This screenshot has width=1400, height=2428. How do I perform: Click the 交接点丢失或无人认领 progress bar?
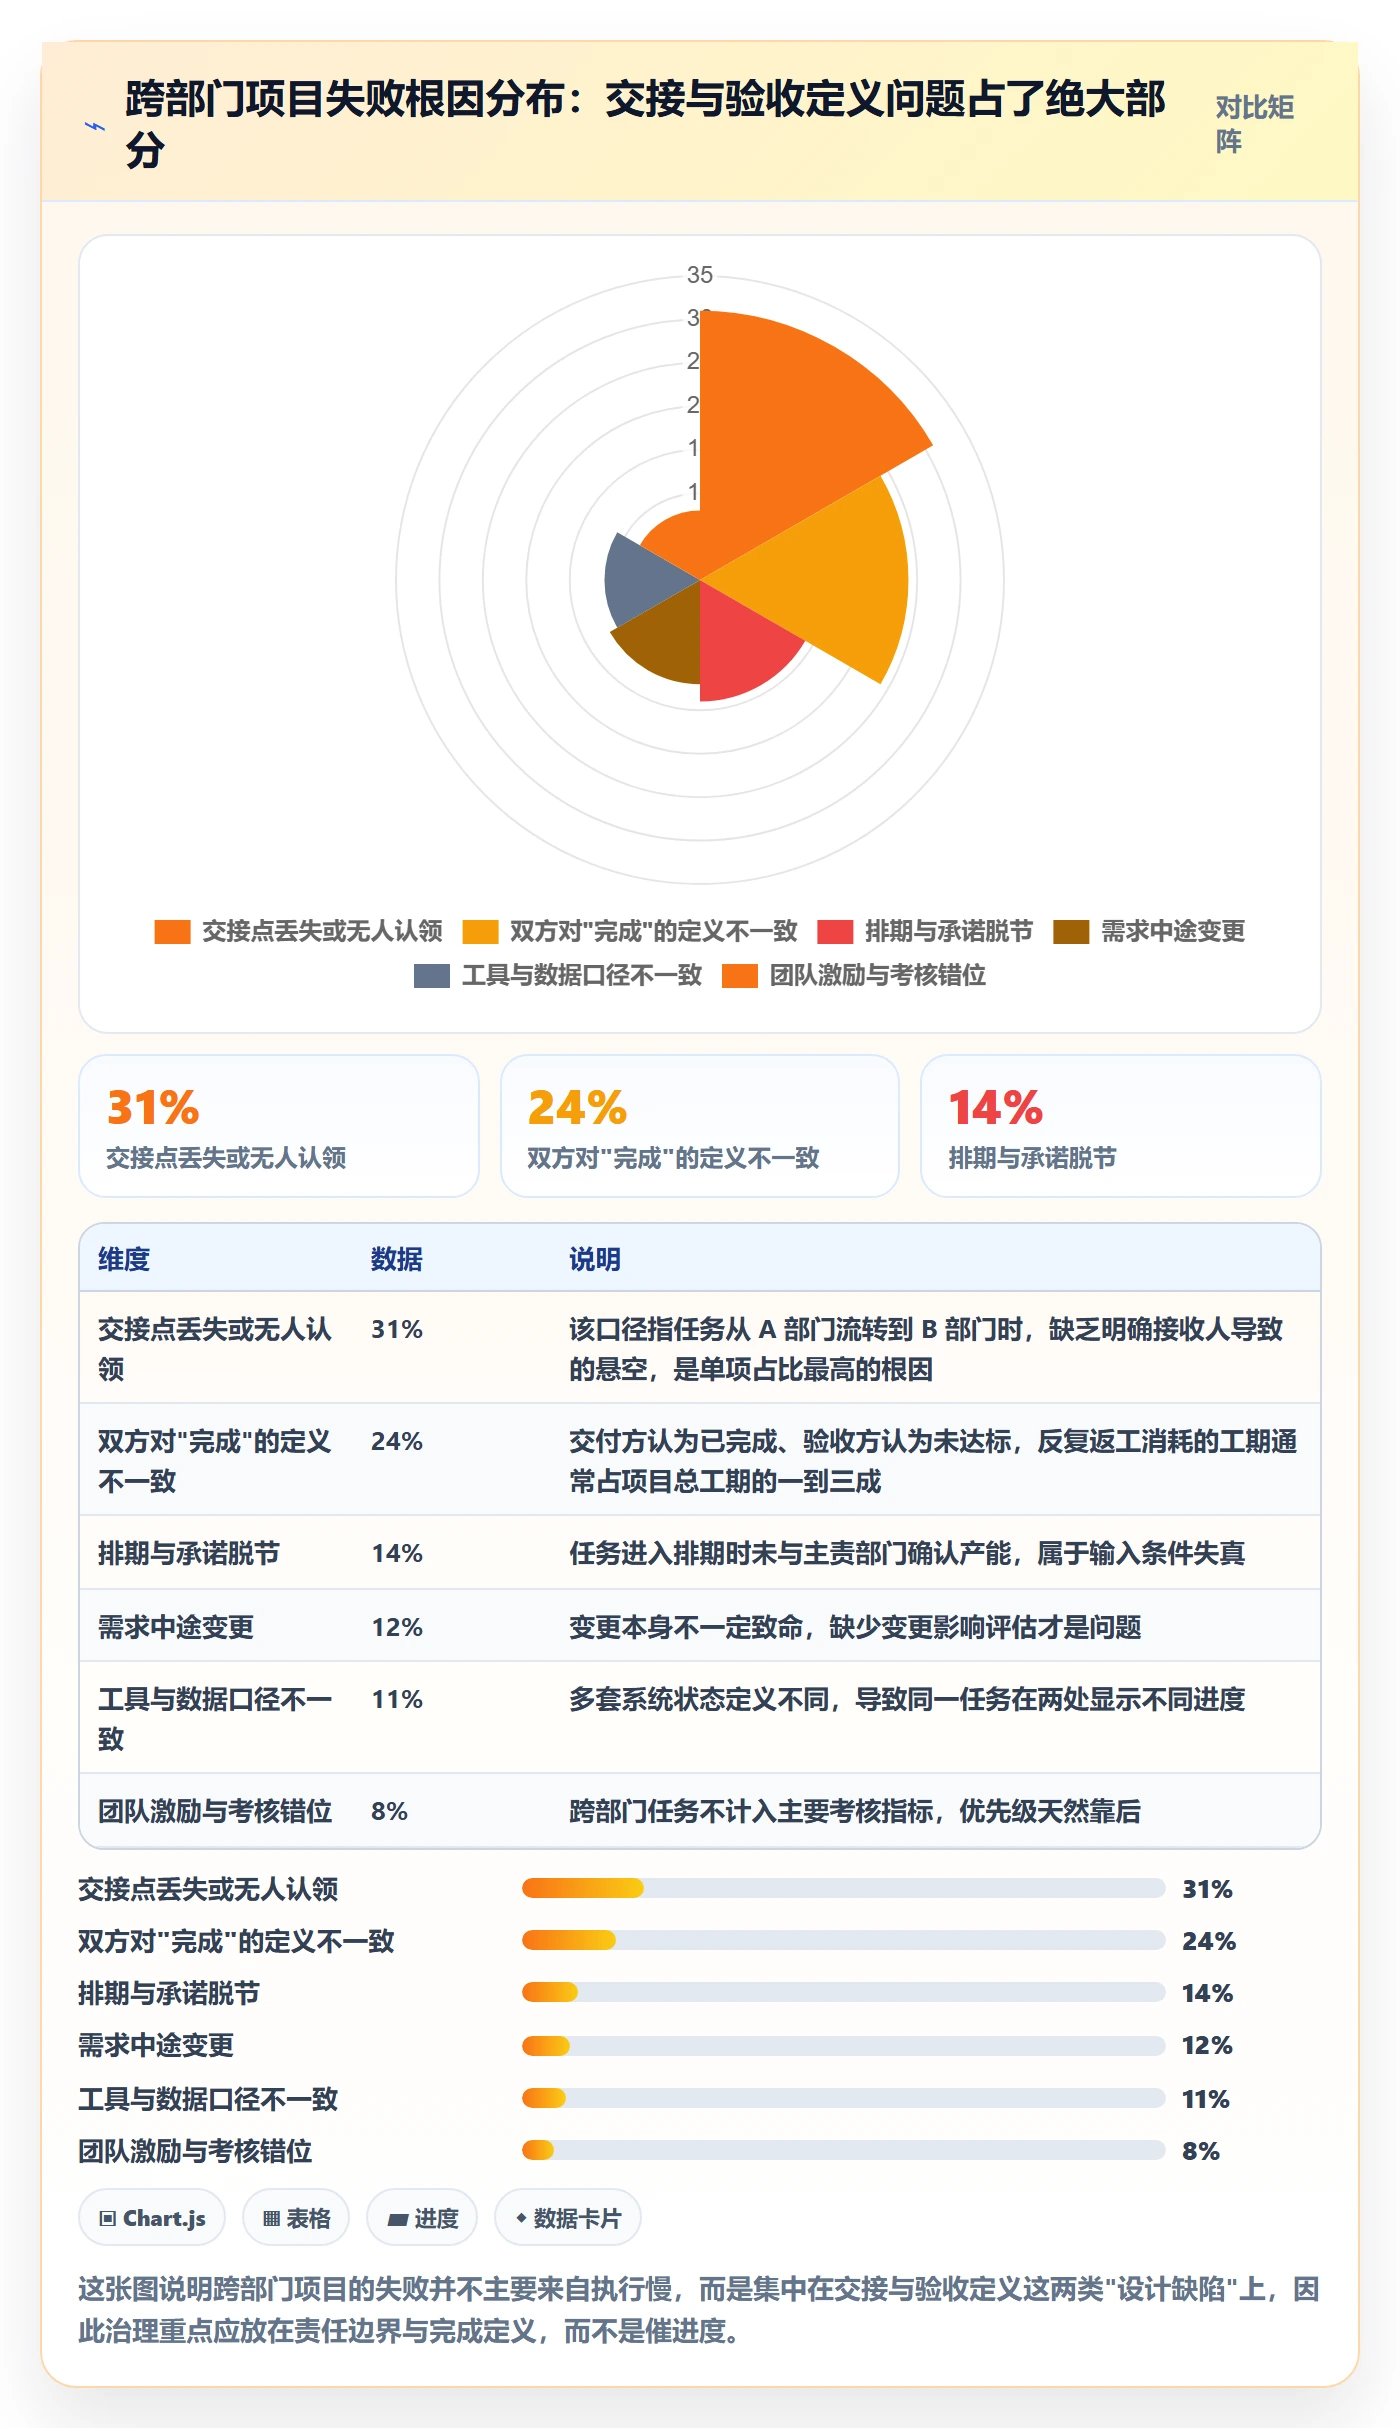[843, 1888]
